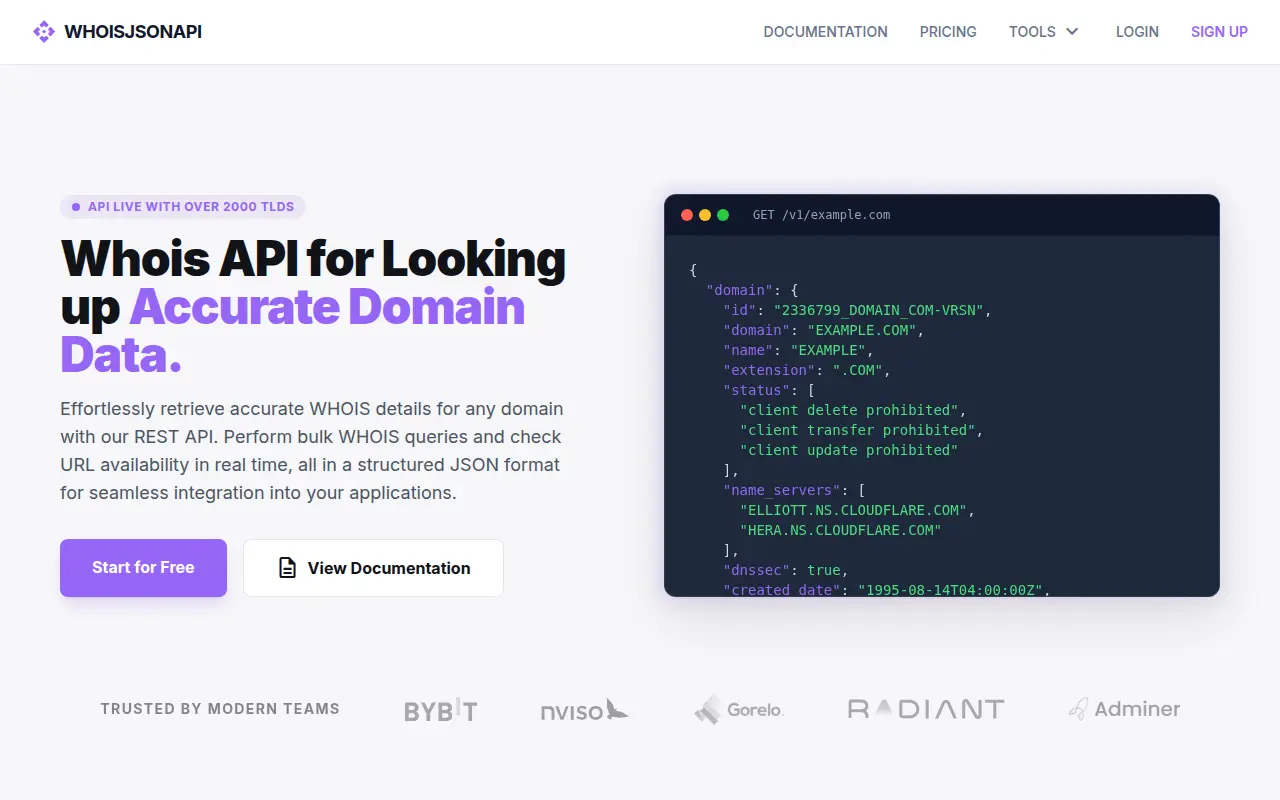Open the Login page
Viewport: 1280px width, 800px height.
(1137, 32)
